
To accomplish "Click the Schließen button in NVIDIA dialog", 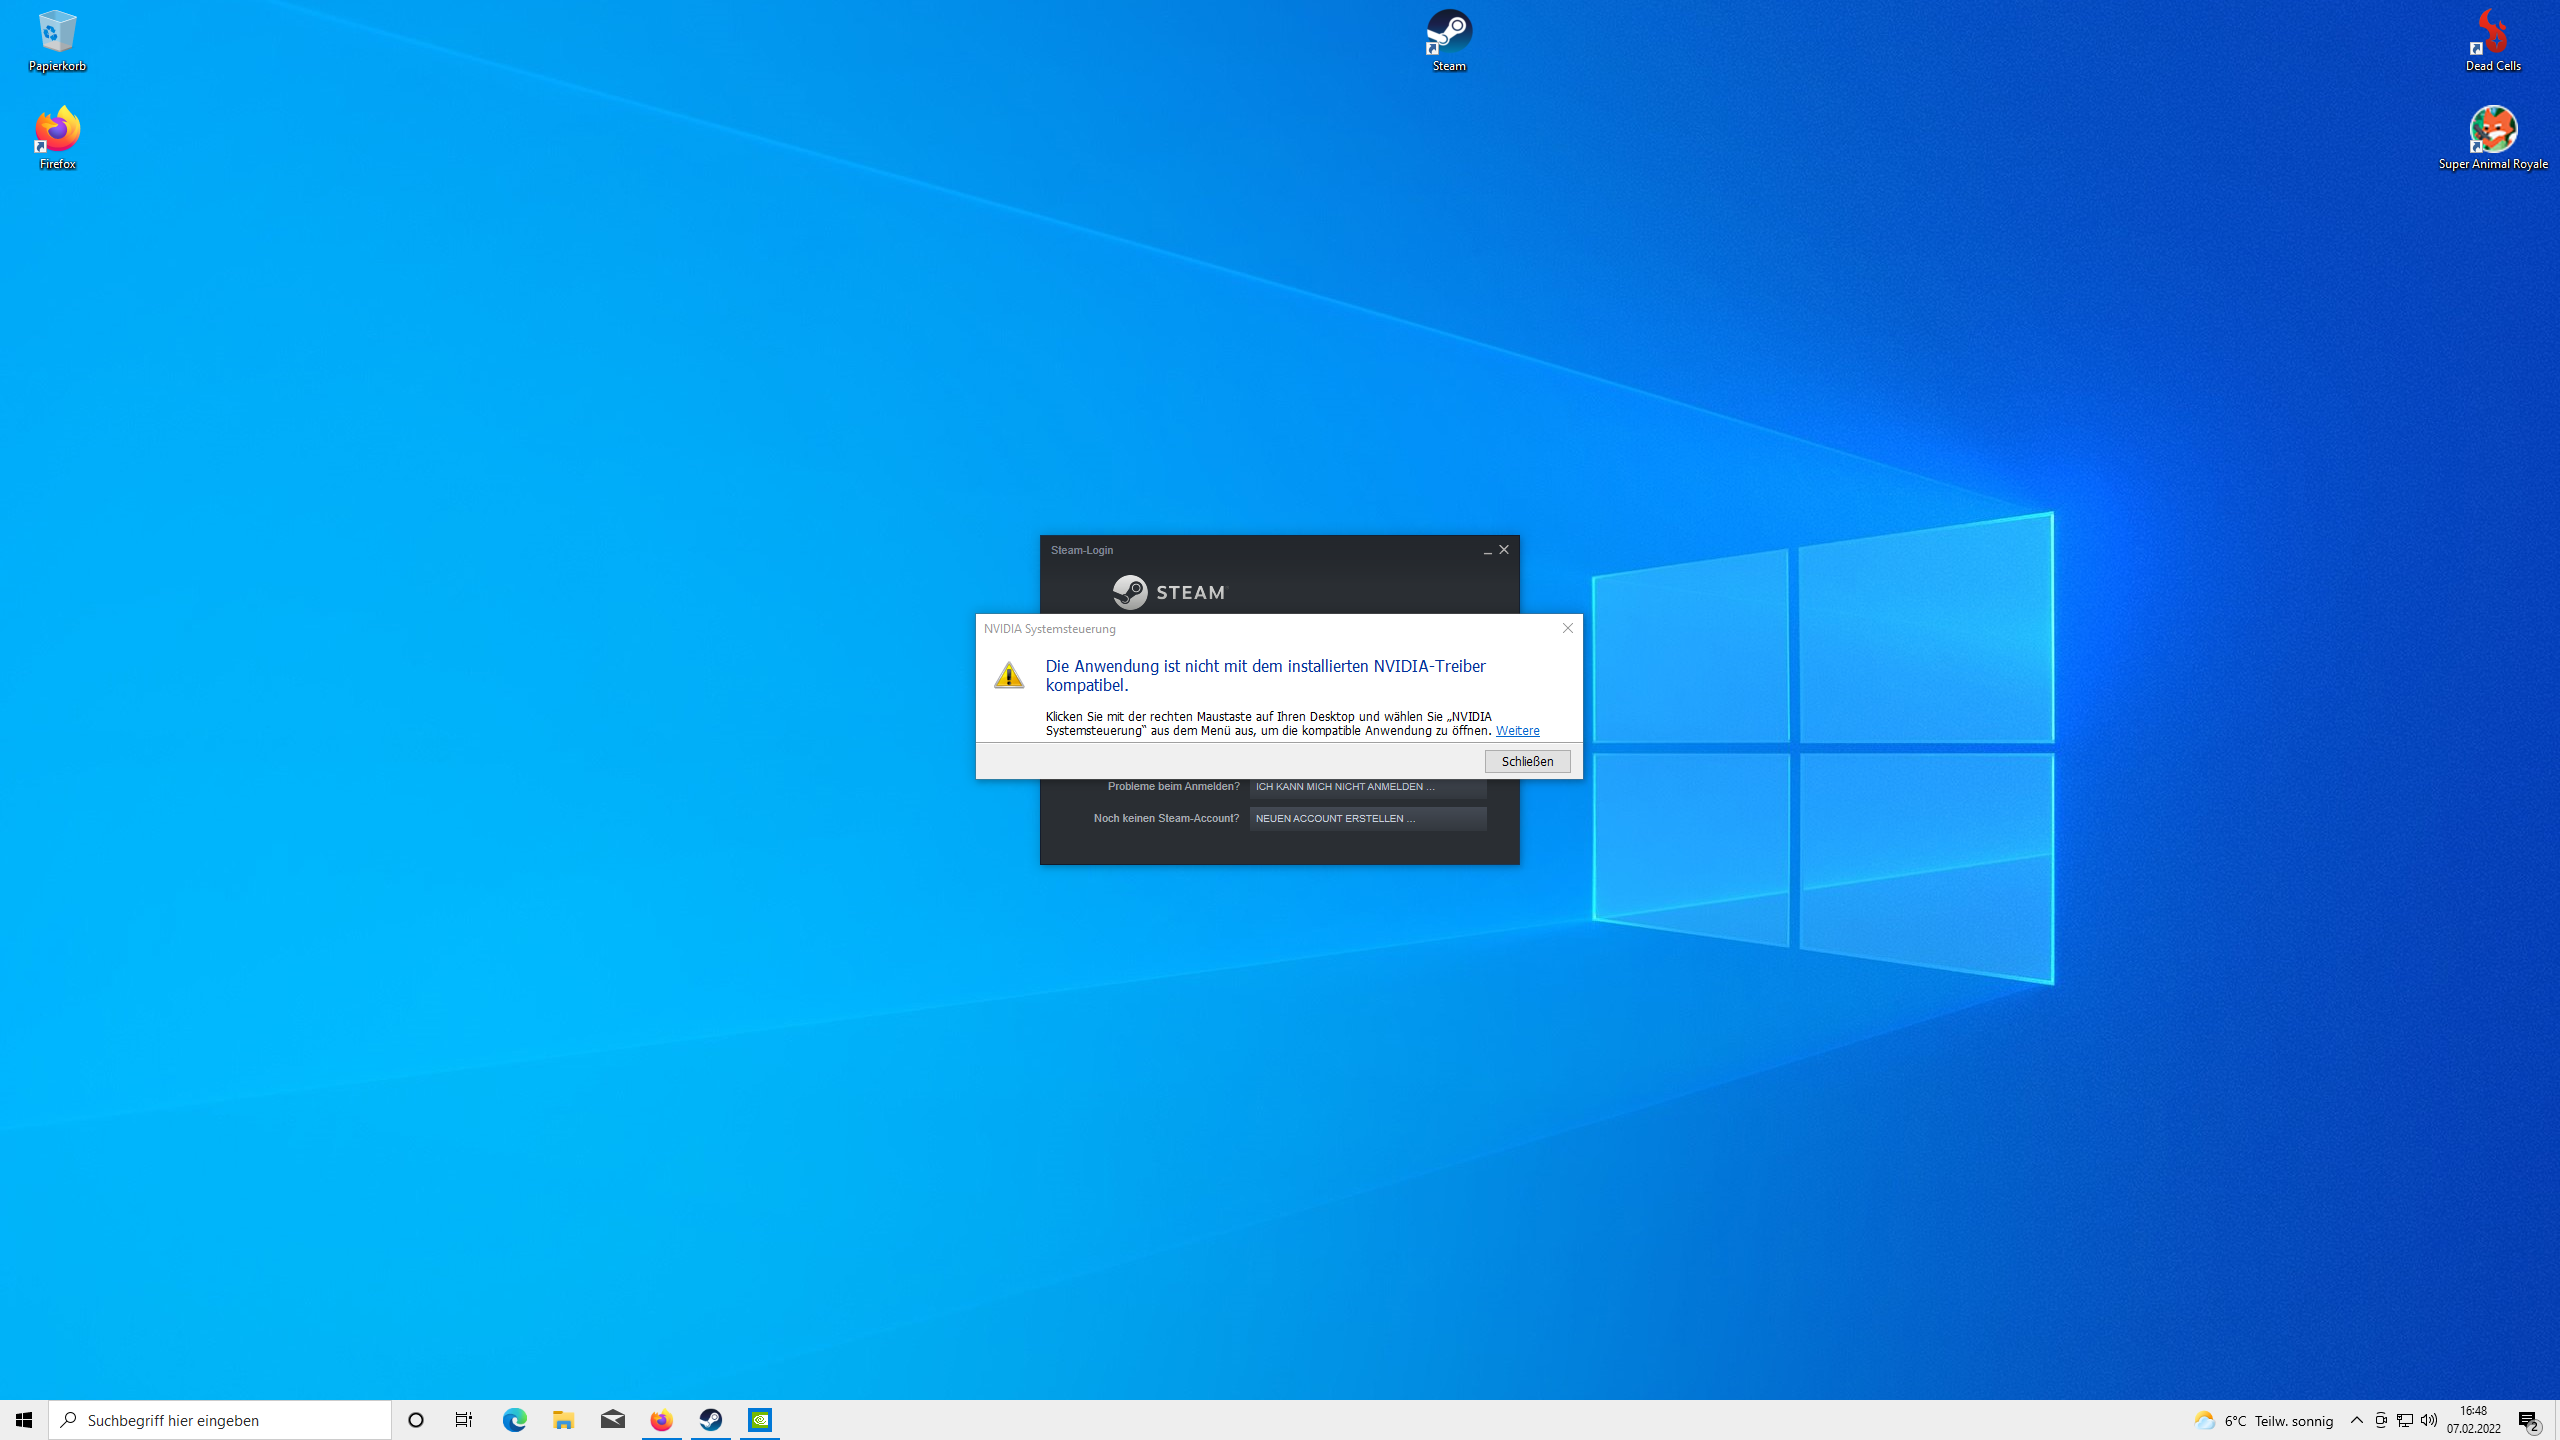I will pos(1527,761).
